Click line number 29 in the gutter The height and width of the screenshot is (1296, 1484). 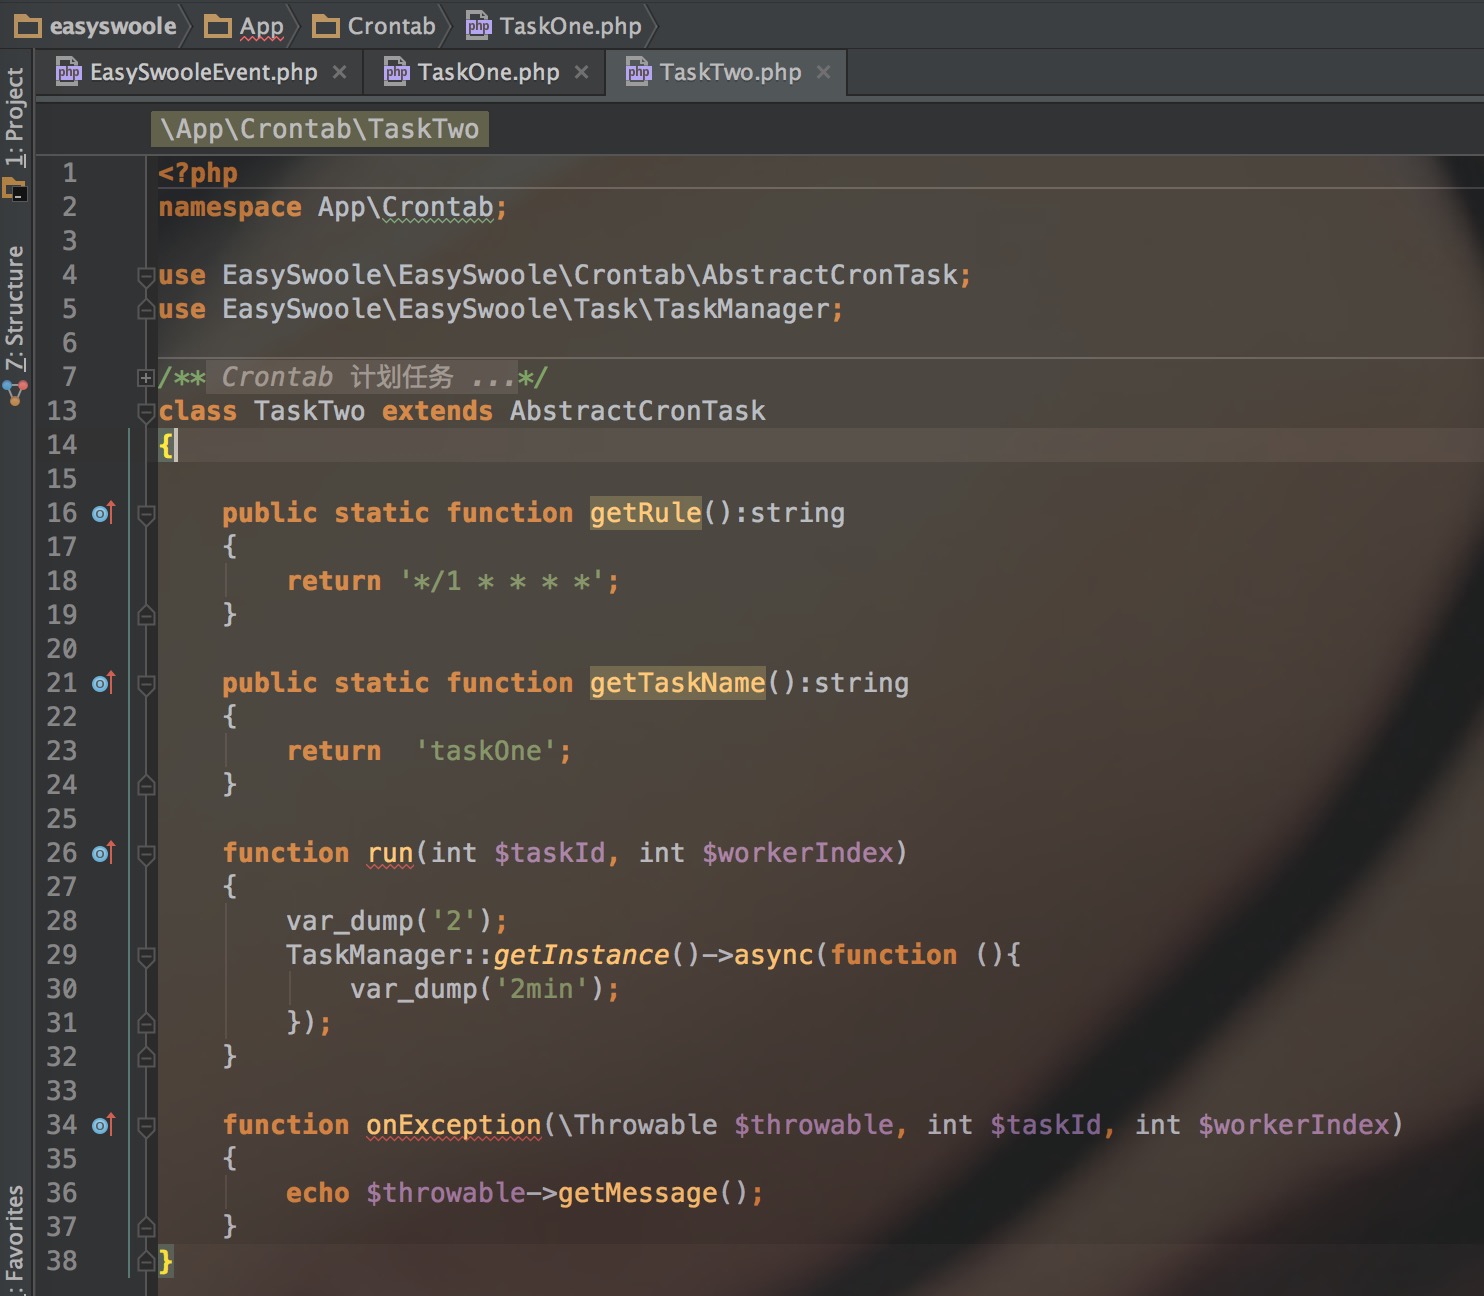(x=62, y=955)
